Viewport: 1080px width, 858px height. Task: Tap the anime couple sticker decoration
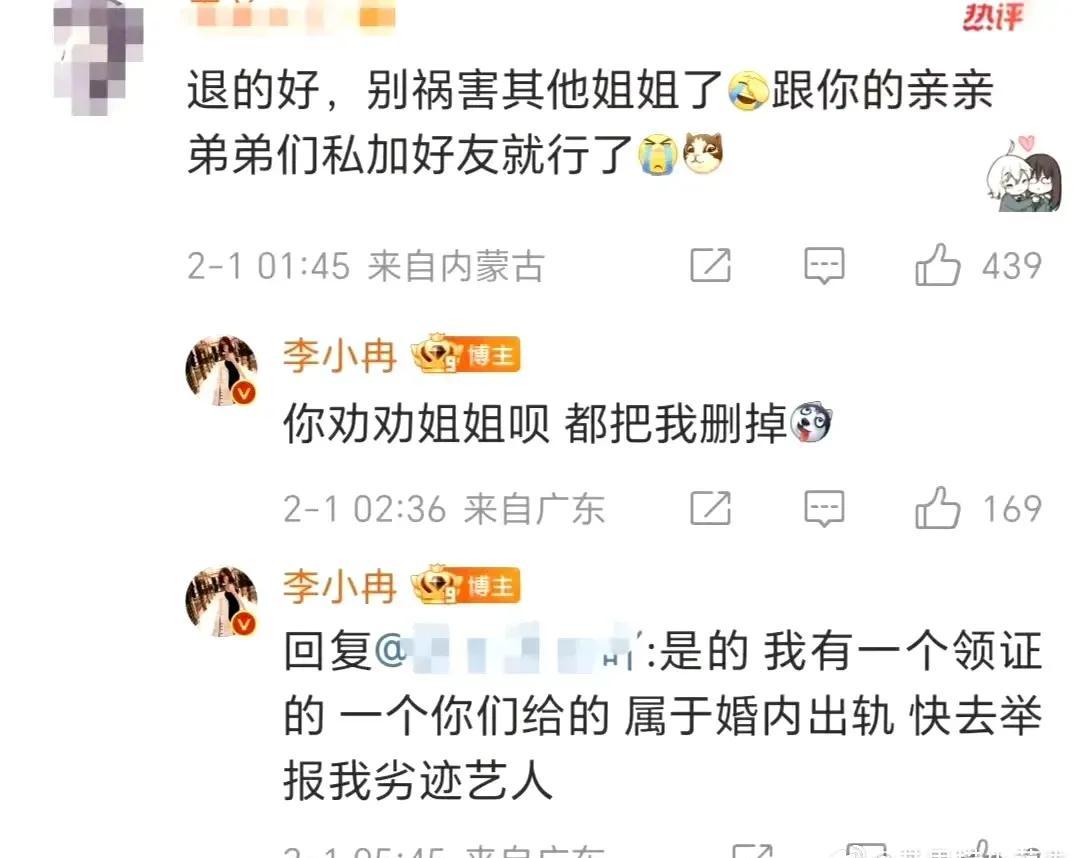coord(1024,174)
